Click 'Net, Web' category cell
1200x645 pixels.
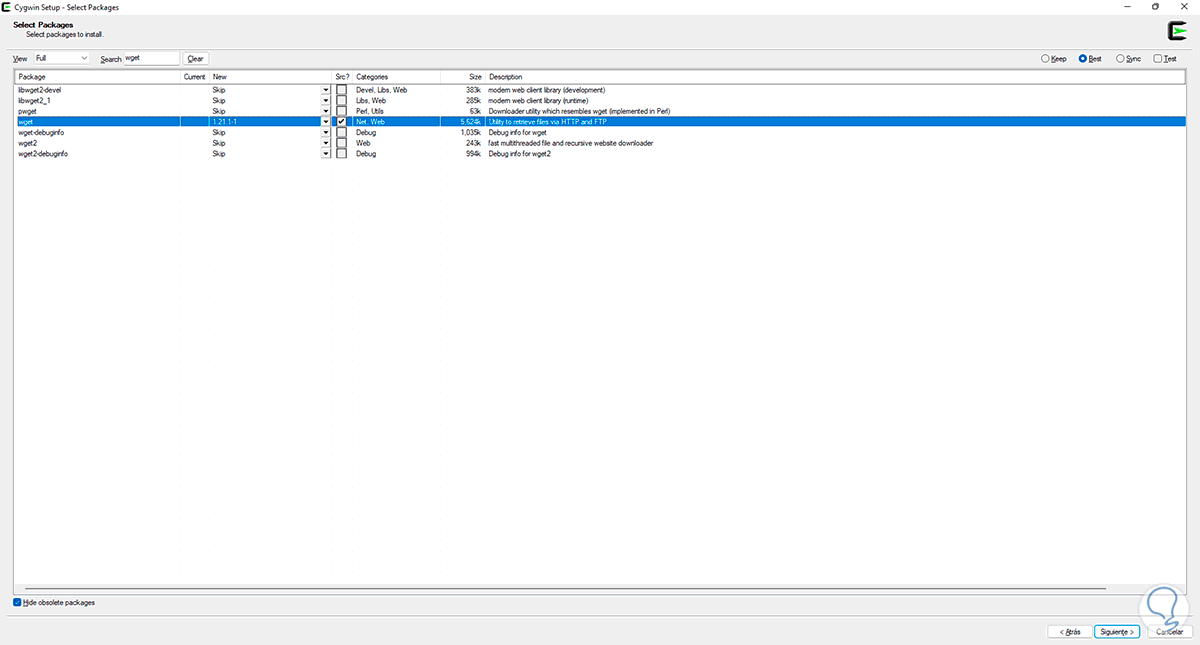click(x=370, y=122)
